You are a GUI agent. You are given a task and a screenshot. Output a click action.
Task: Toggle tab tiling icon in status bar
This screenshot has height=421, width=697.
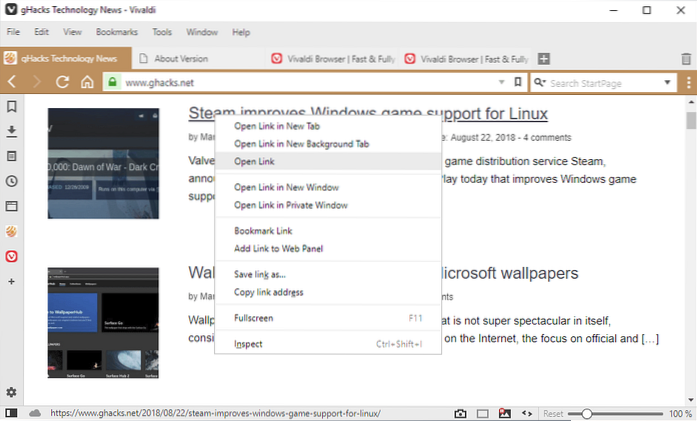482,413
